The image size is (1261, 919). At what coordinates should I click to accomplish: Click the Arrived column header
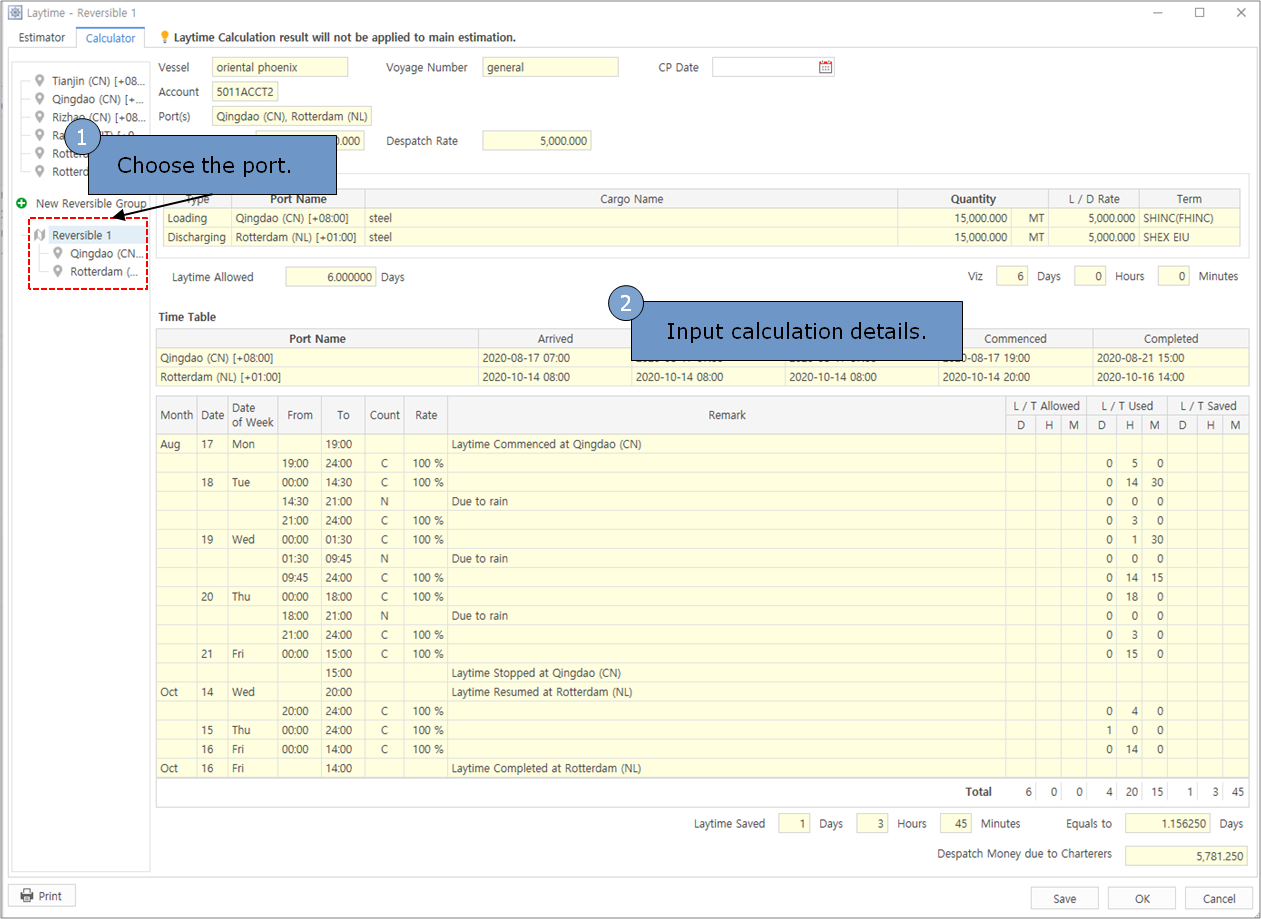(555, 339)
